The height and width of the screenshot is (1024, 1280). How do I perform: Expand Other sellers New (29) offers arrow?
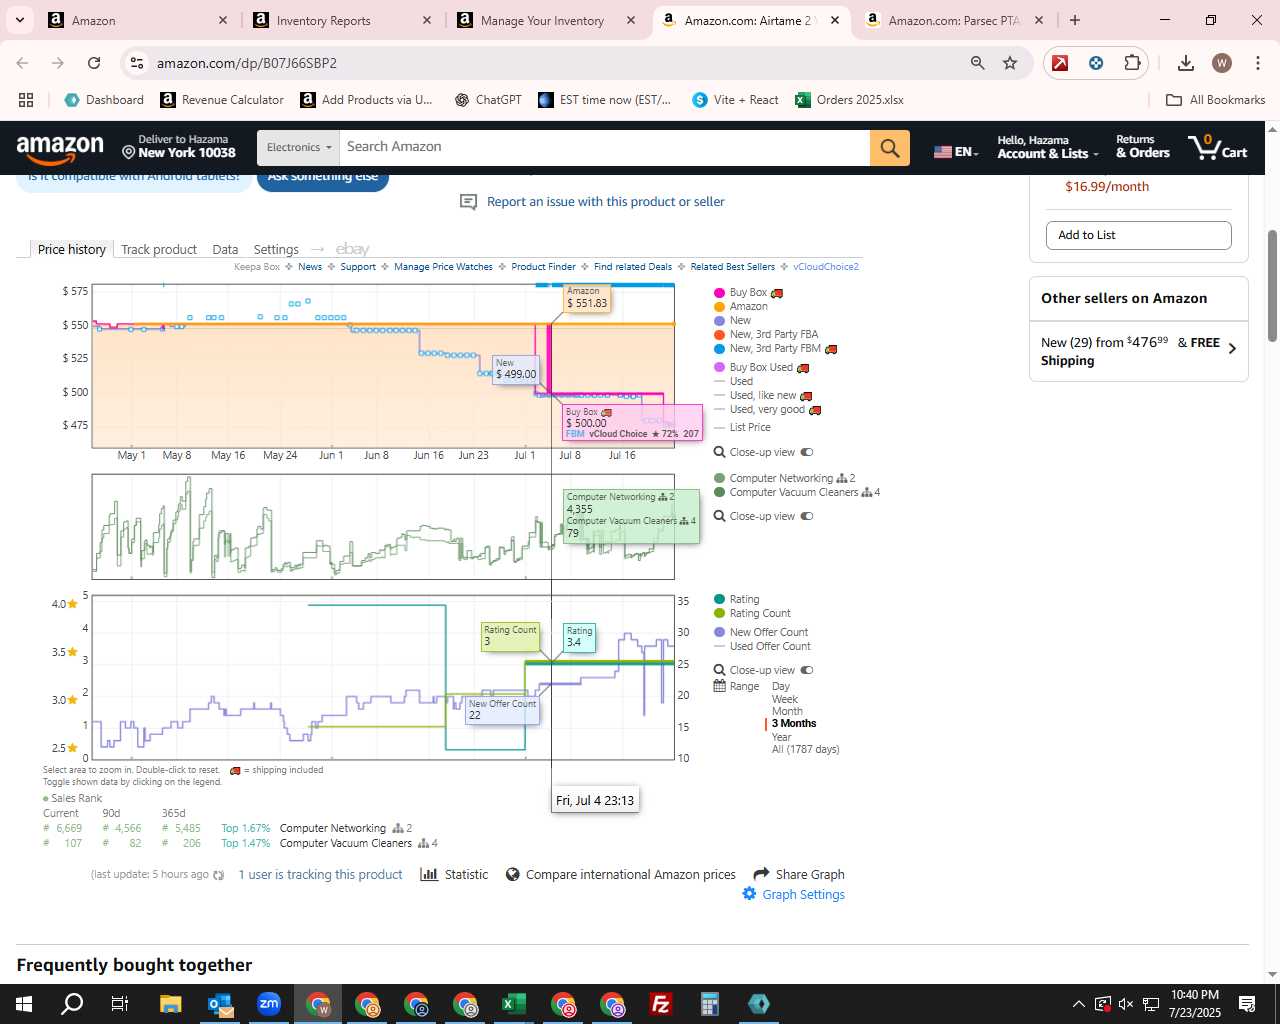click(x=1232, y=349)
